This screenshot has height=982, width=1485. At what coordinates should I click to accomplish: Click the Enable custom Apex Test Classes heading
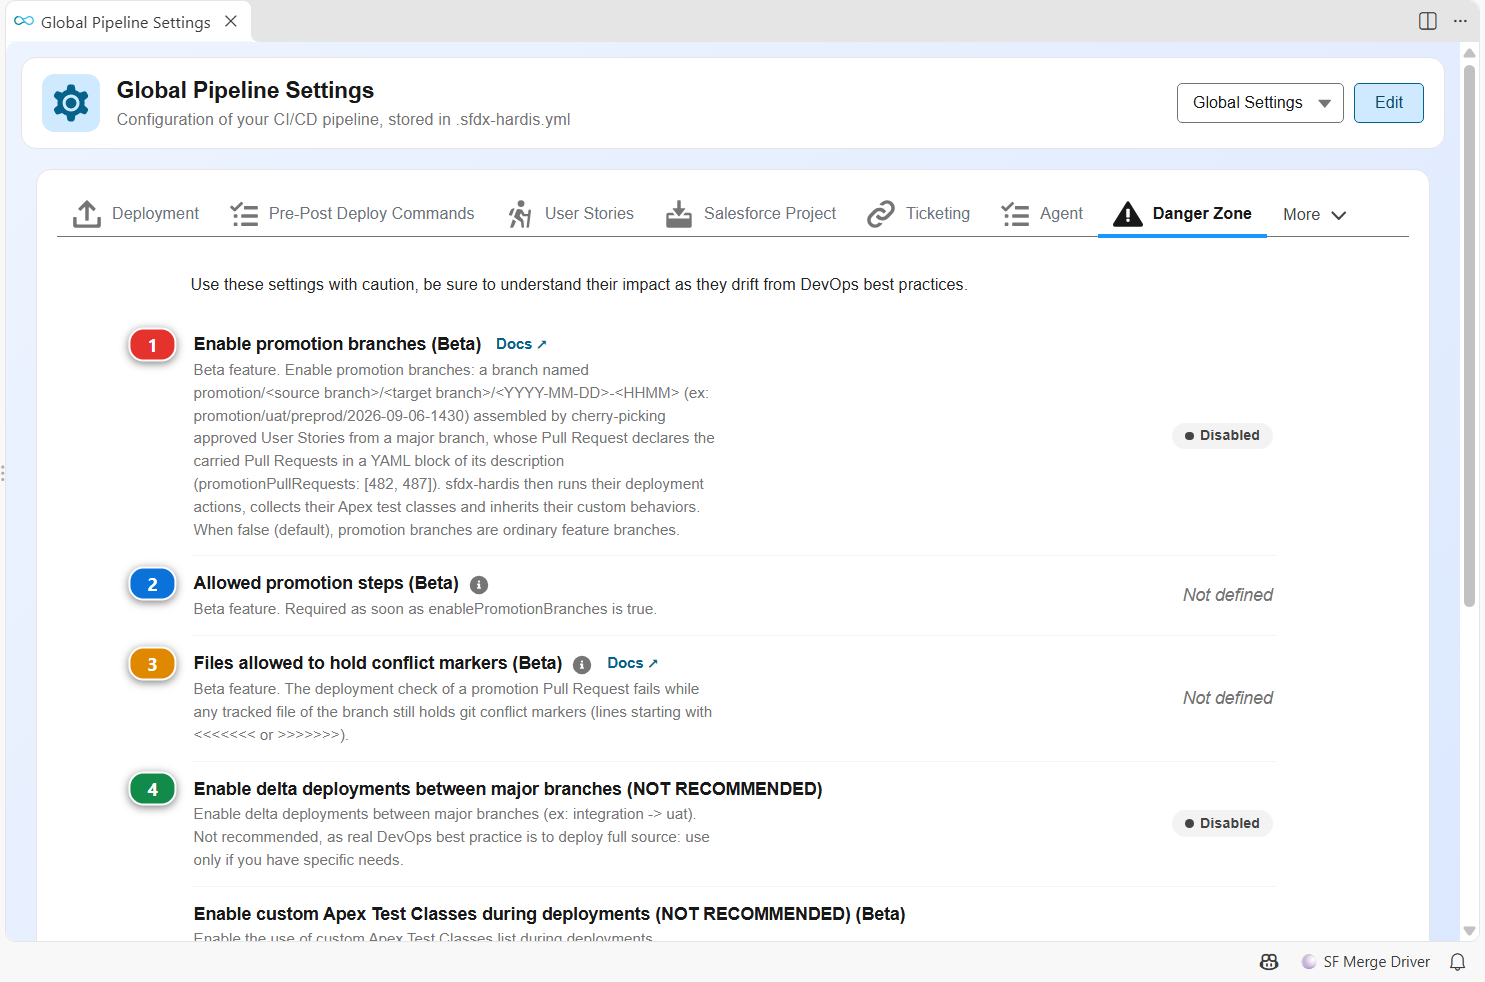click(550, 914)
